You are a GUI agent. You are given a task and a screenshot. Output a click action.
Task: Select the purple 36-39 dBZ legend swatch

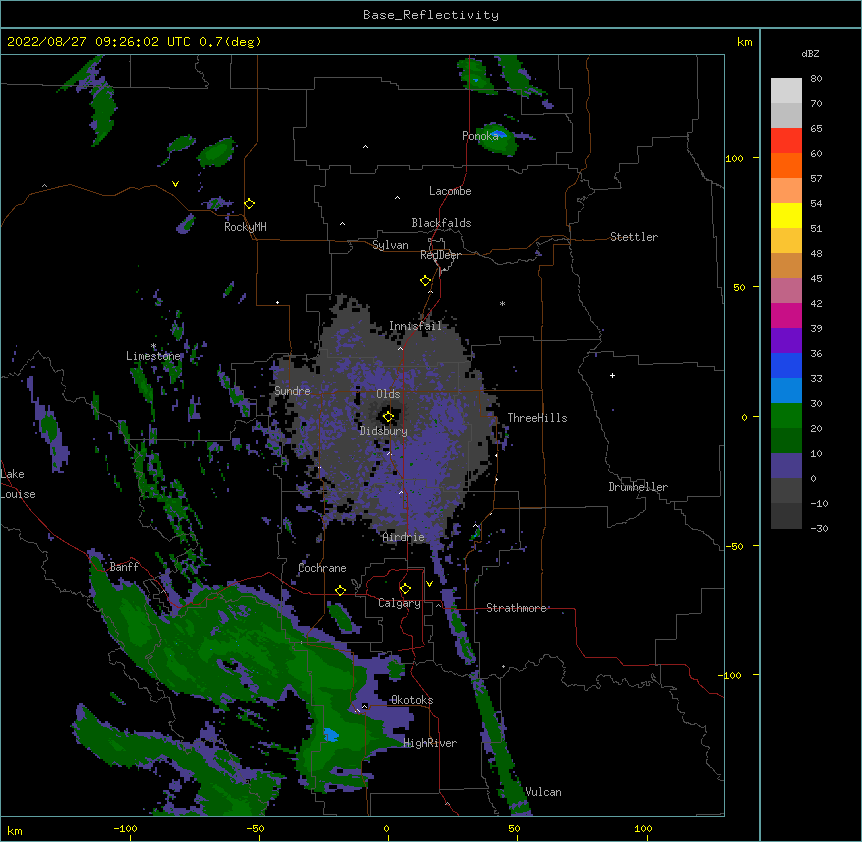pyautogui.click(x=786, y=341)
